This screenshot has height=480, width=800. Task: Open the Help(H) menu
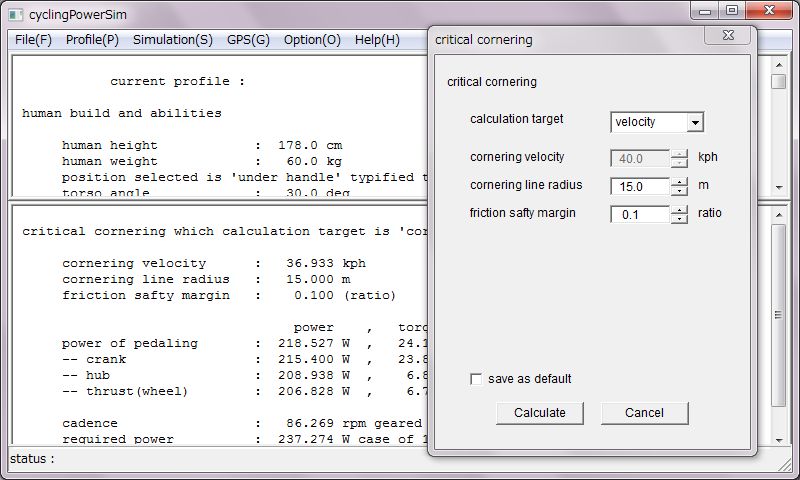[377, 40]
